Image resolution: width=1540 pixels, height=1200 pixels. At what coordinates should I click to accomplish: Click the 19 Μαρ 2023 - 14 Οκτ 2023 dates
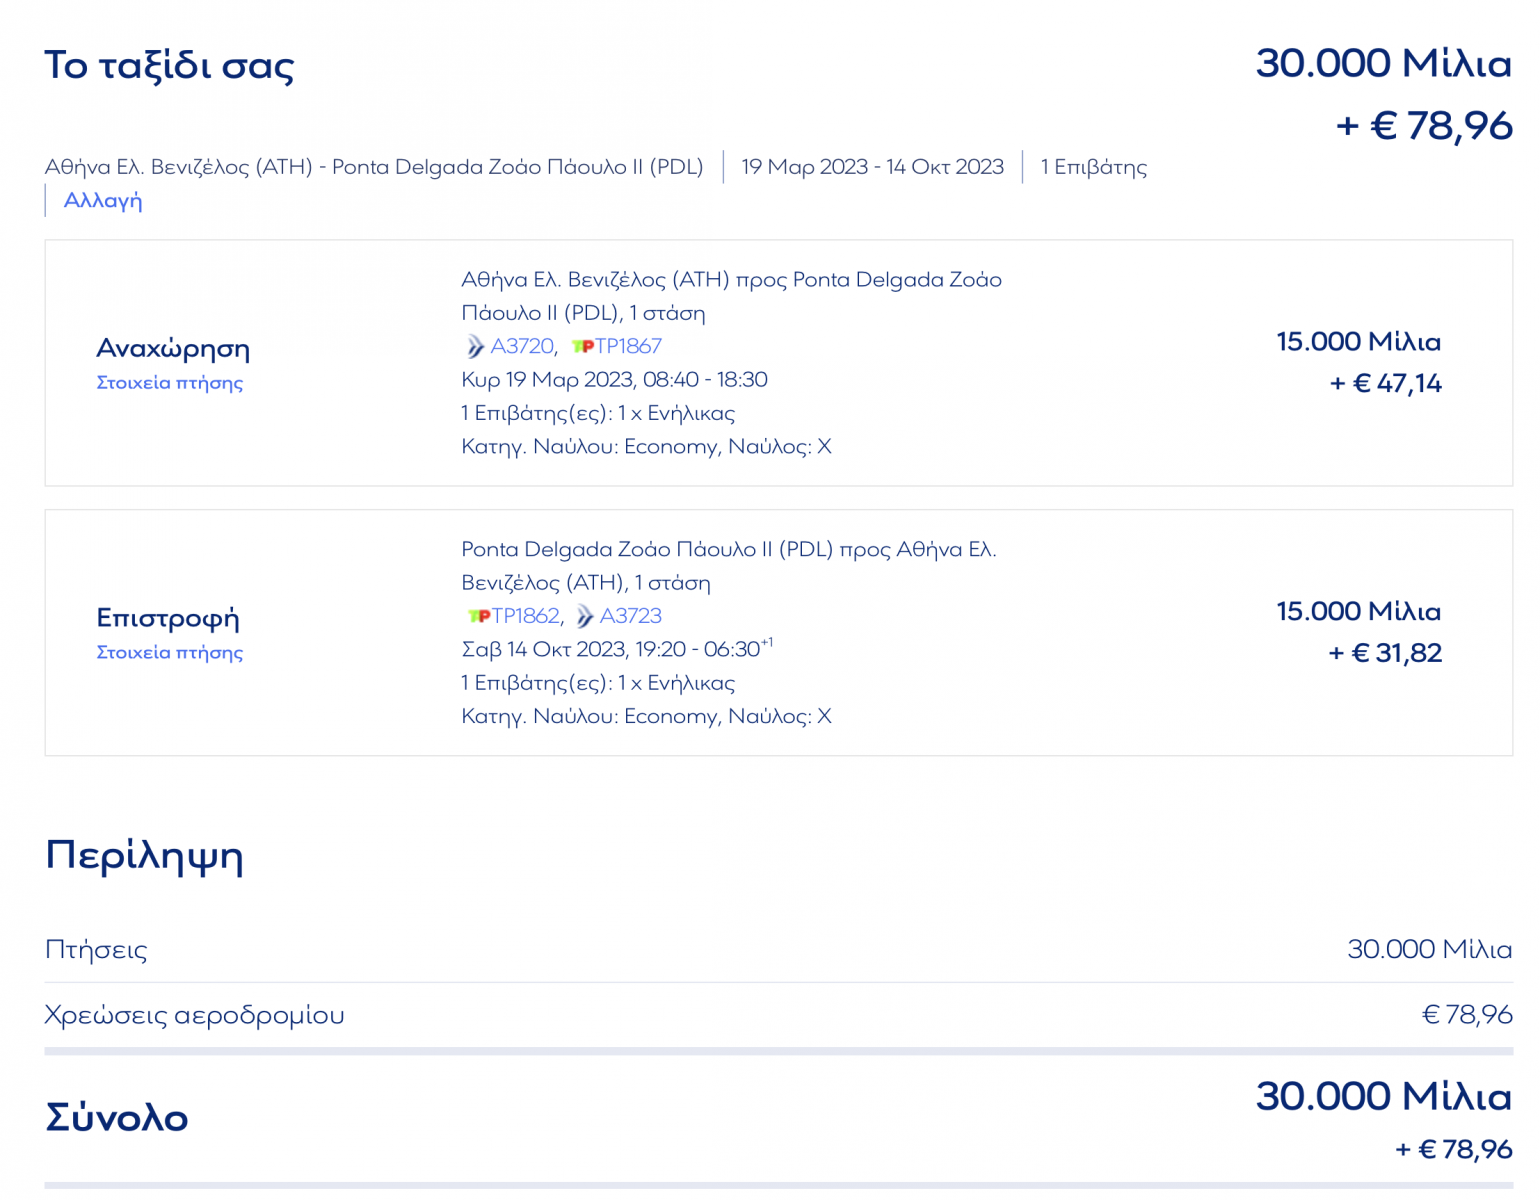(x=872, y=167)
